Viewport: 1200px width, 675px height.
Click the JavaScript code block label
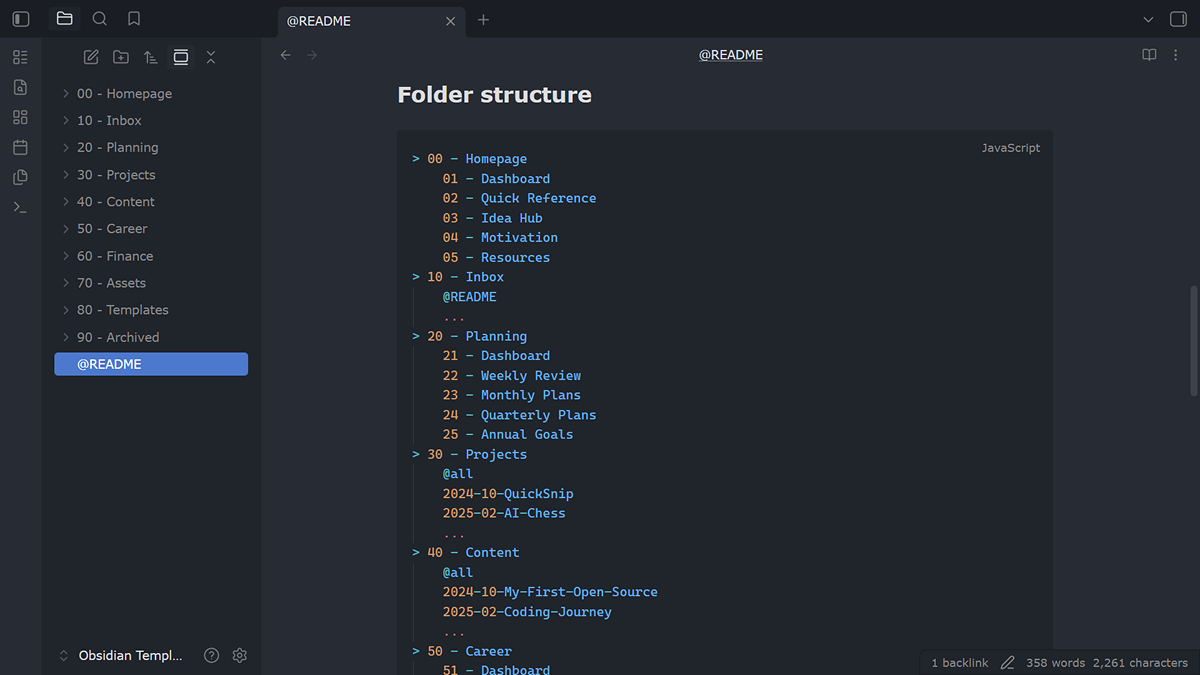pyautogui.click(x=1010, y=148)
